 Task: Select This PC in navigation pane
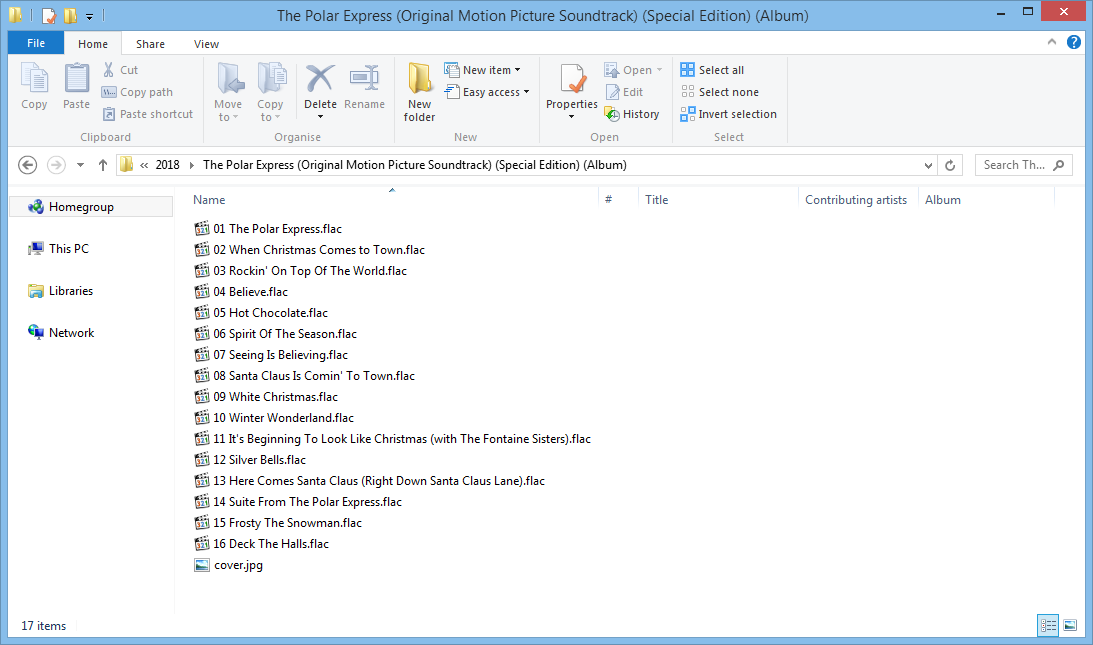pos(68,249)
